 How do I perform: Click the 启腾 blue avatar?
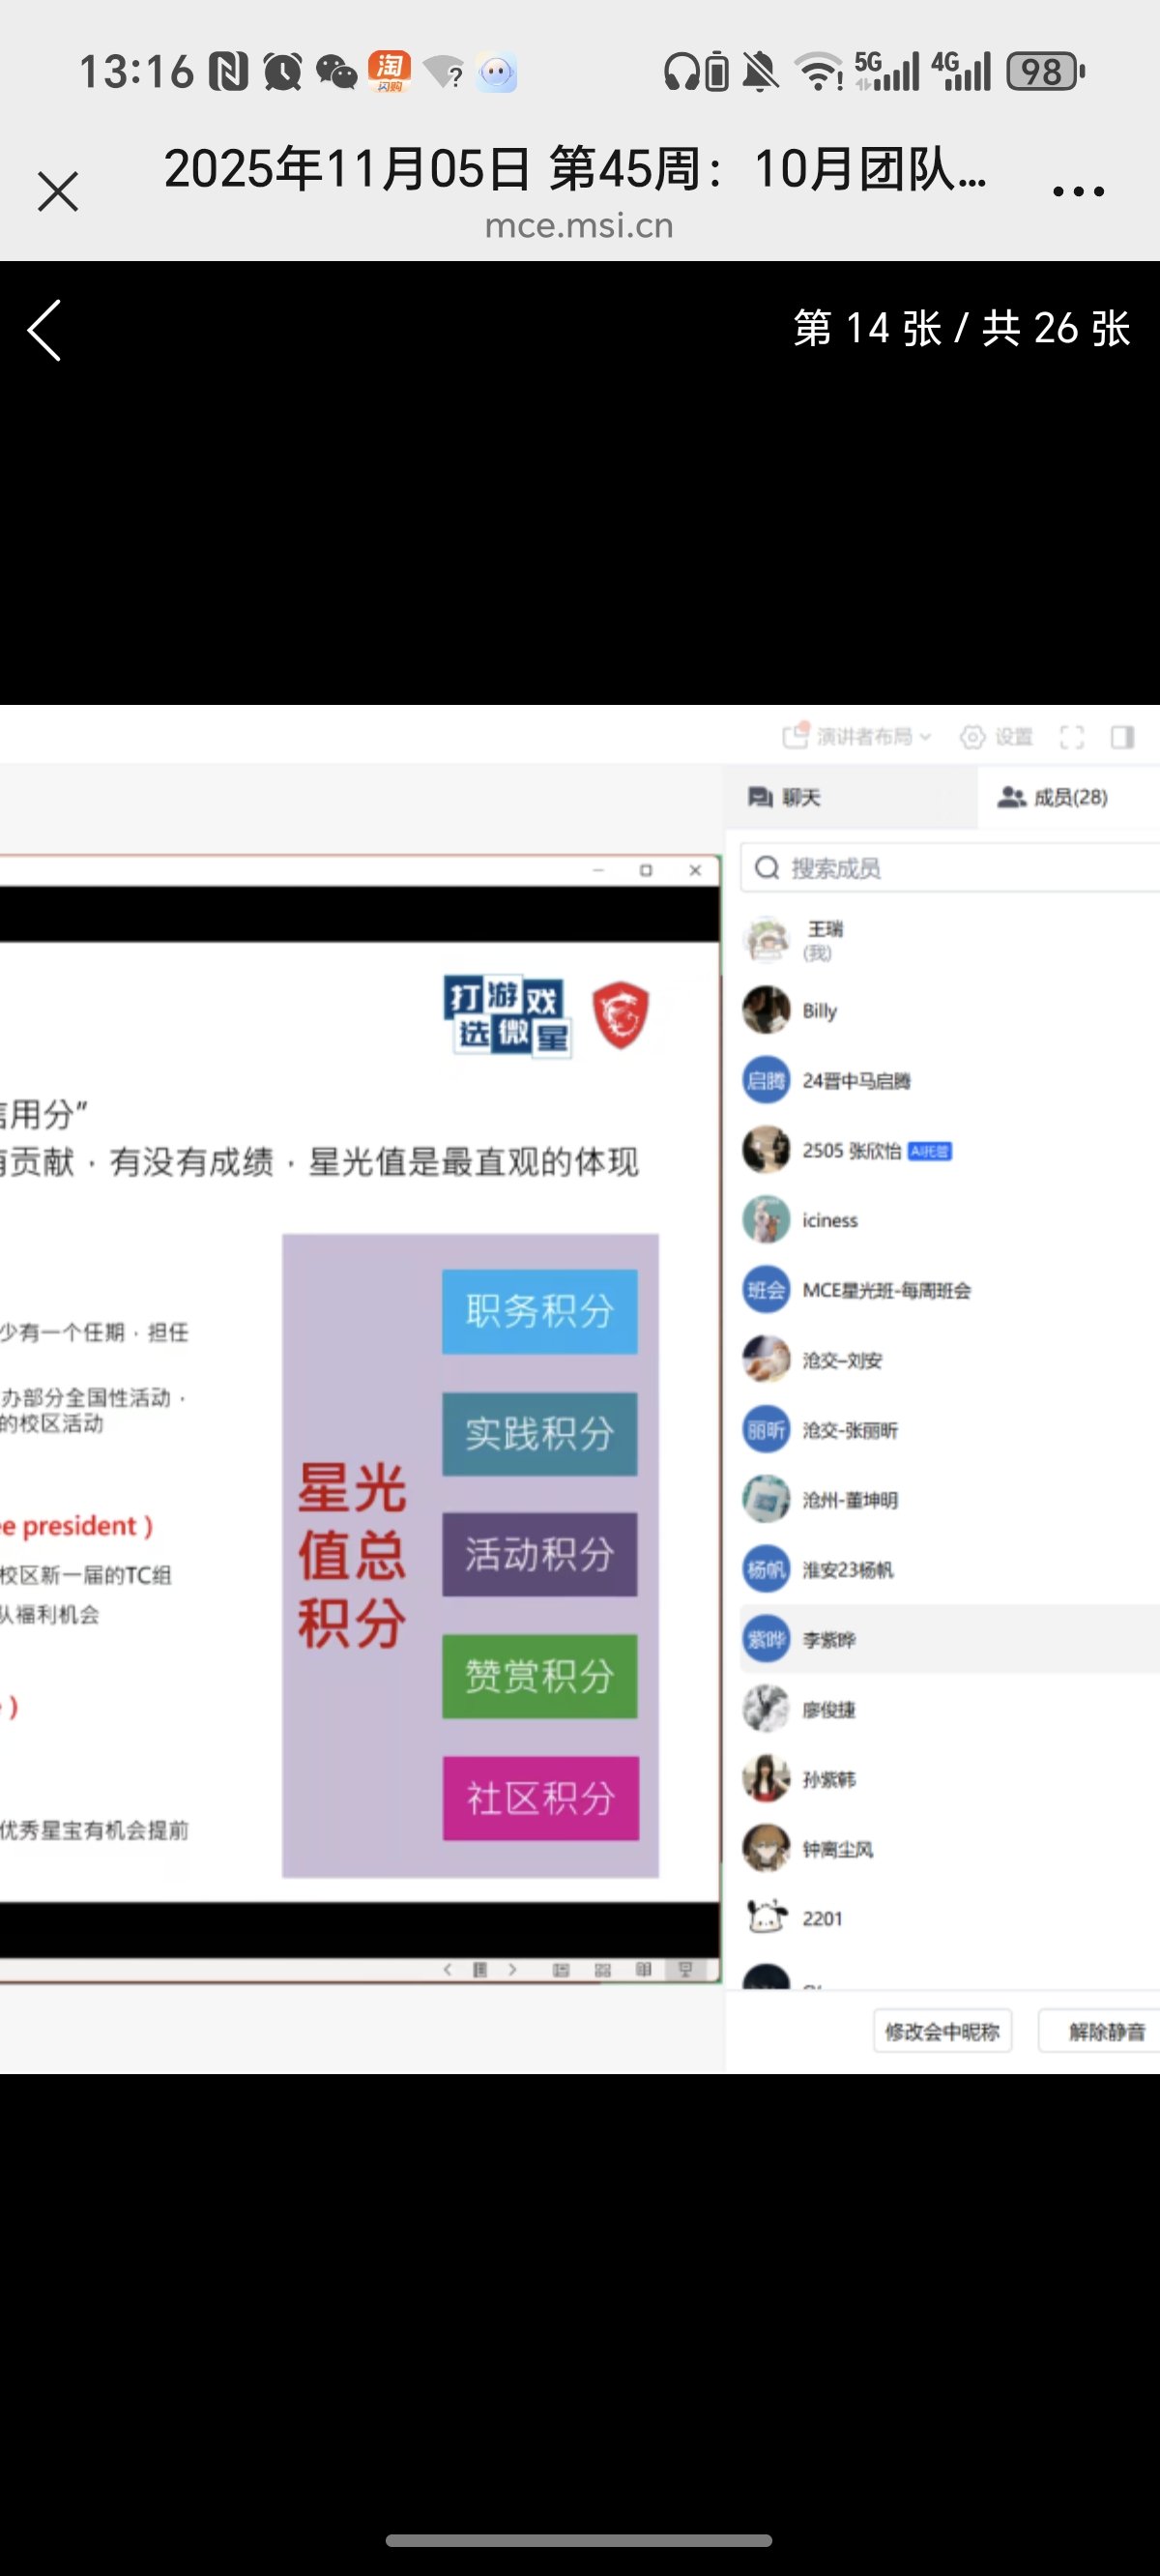pos(766,1080)
